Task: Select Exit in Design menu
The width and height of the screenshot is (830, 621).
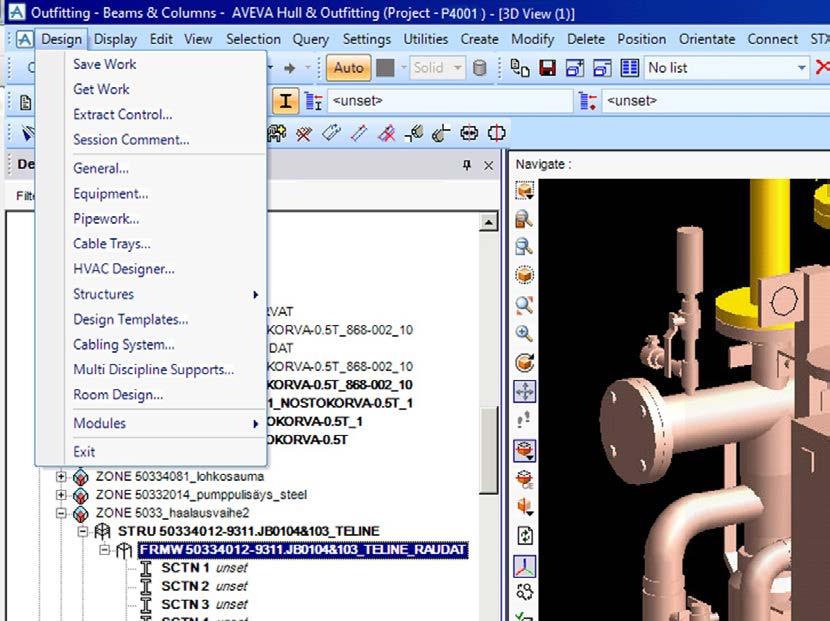Action: (x=84, y=452)
